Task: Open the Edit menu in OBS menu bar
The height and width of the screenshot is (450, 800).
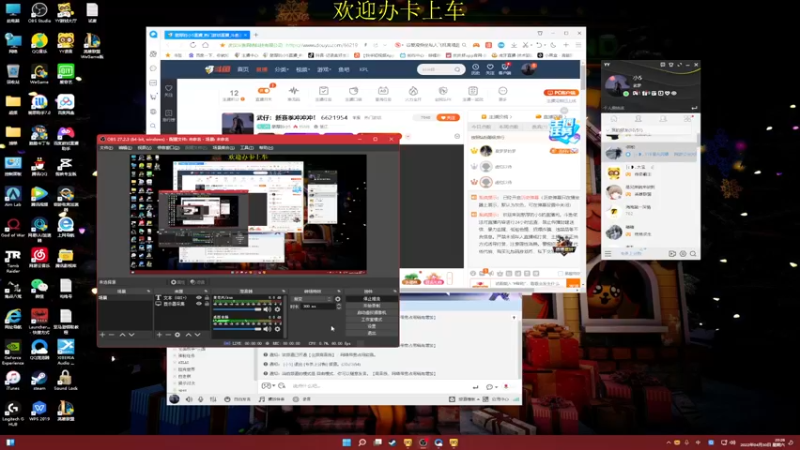Action: (125, 147)
